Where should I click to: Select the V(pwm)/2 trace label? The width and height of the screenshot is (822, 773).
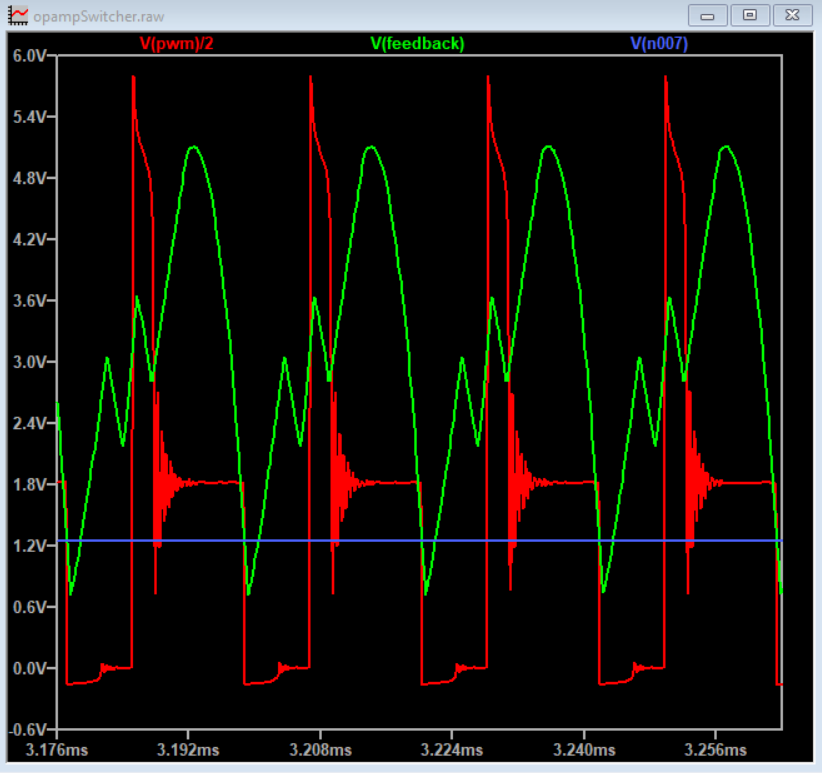(x=177, y=43)
